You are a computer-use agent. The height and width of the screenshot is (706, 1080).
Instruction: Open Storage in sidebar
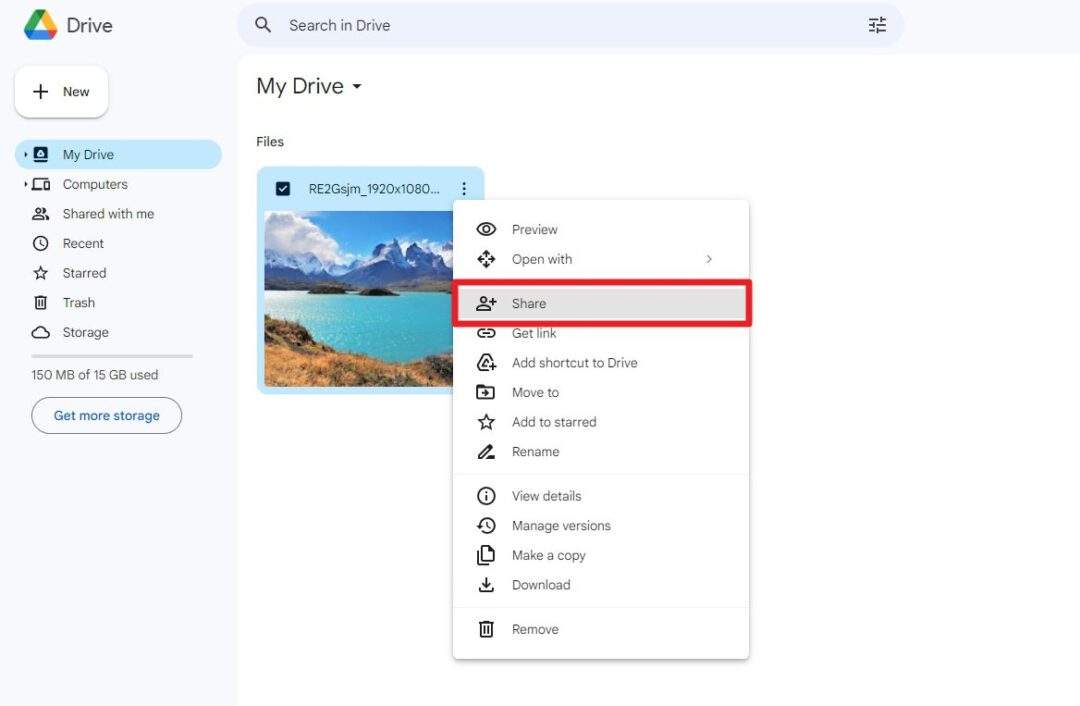(x=118, y=332)
